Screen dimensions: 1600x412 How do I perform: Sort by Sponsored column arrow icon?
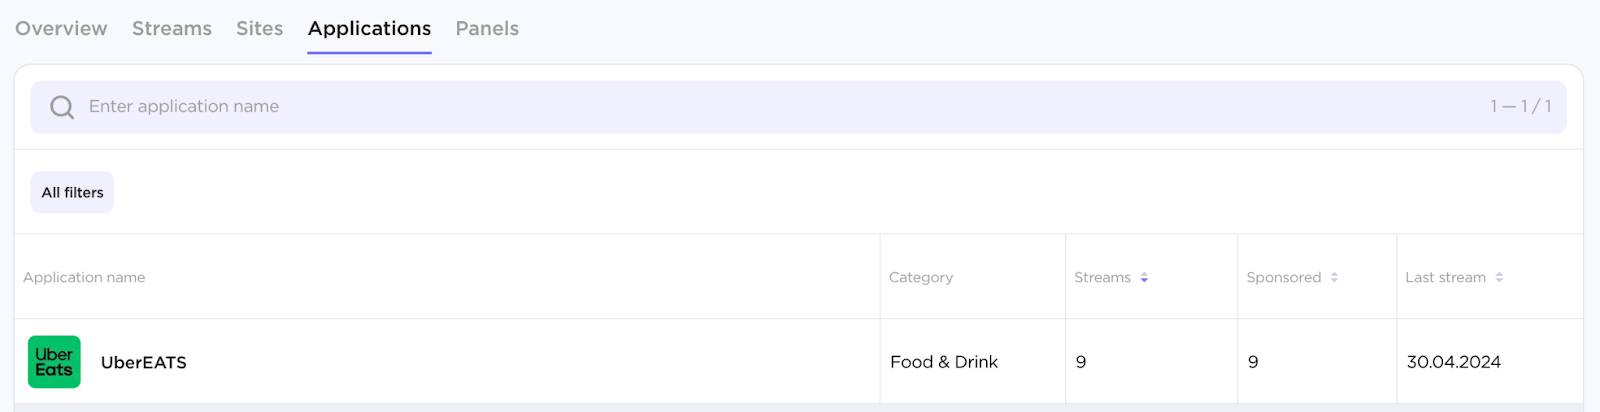coord(1334,278)
